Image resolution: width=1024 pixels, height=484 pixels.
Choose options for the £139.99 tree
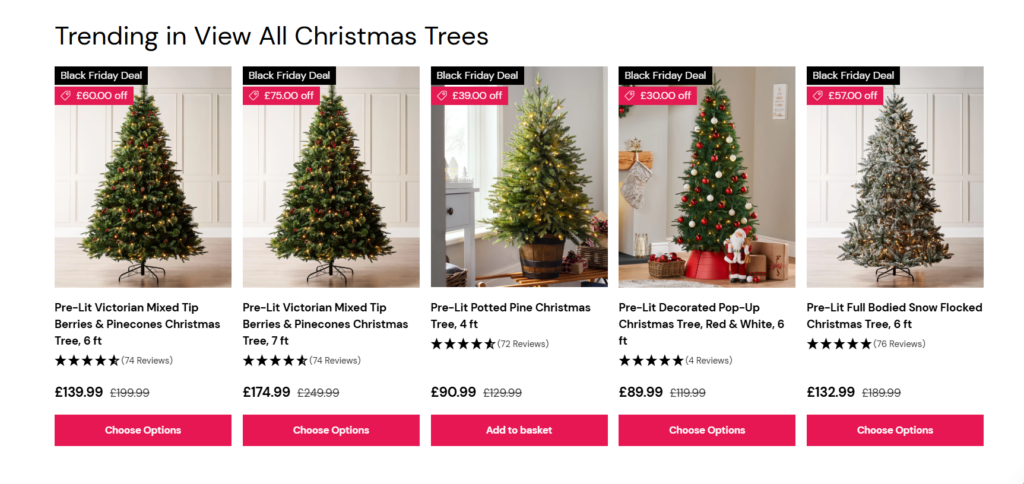tap(143, 430)
